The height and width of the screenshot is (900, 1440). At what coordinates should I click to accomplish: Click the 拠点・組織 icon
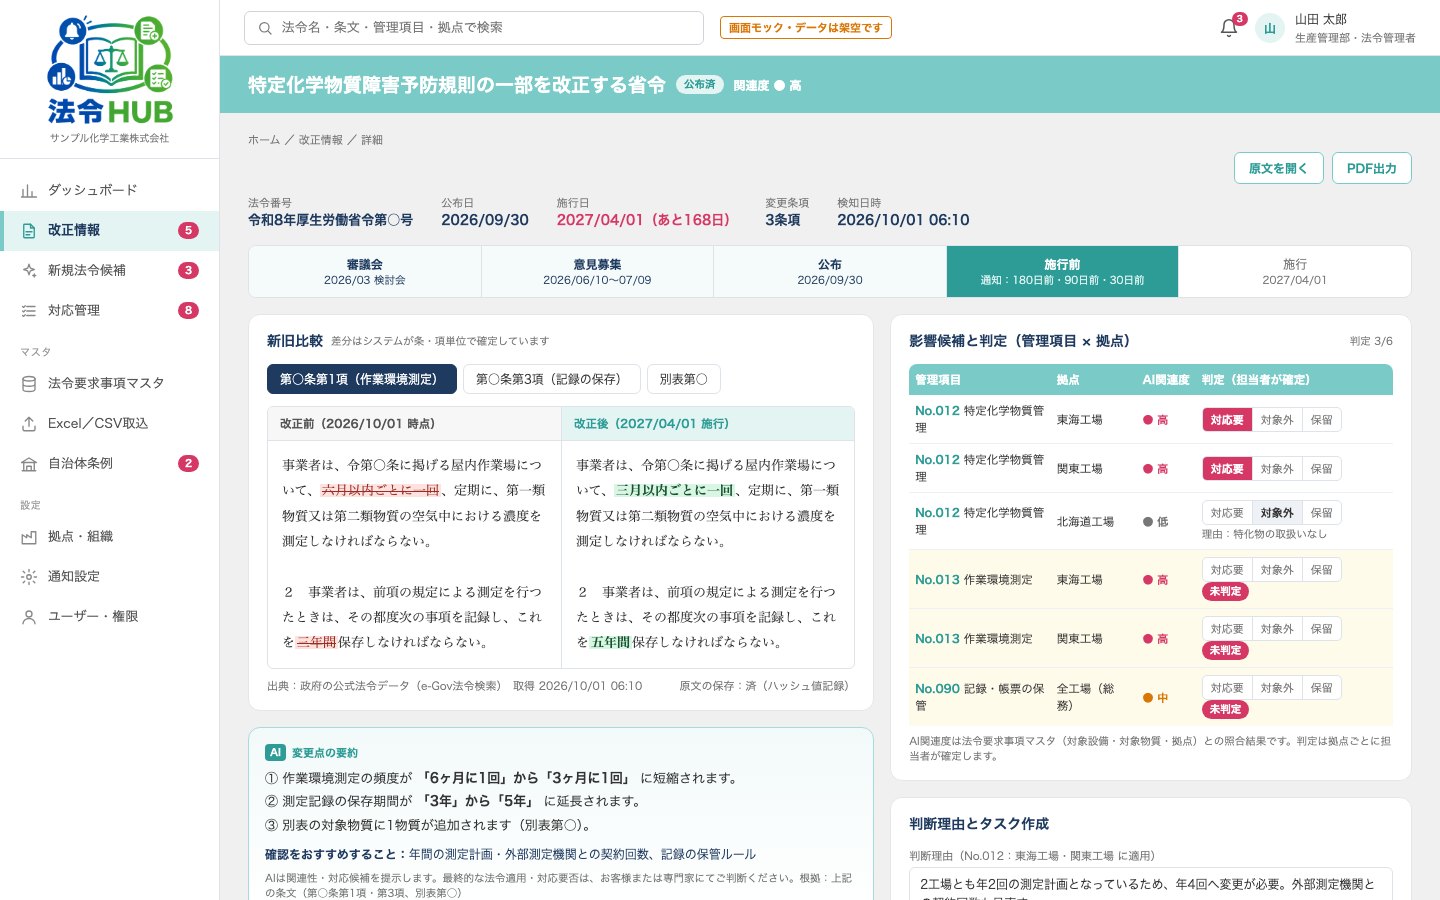click(x=29, y=536)
